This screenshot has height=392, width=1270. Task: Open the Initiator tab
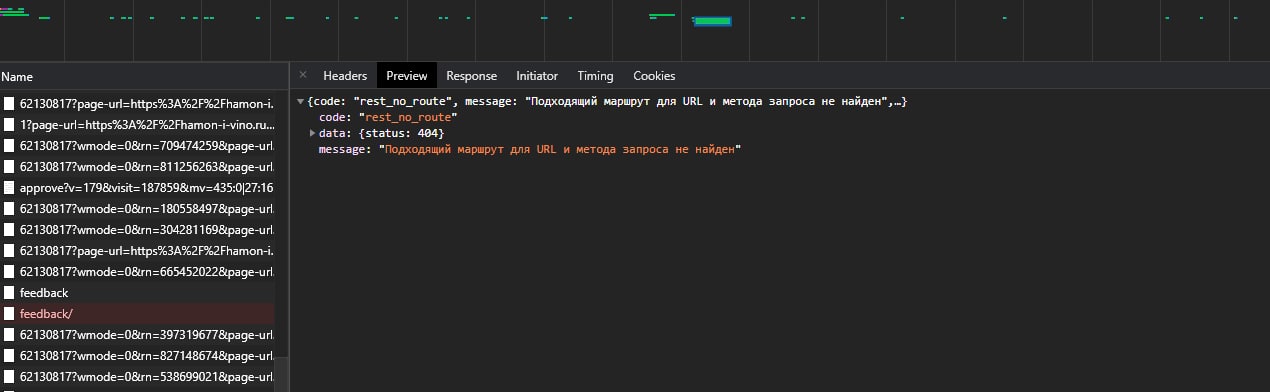click(x=537, y=75)
